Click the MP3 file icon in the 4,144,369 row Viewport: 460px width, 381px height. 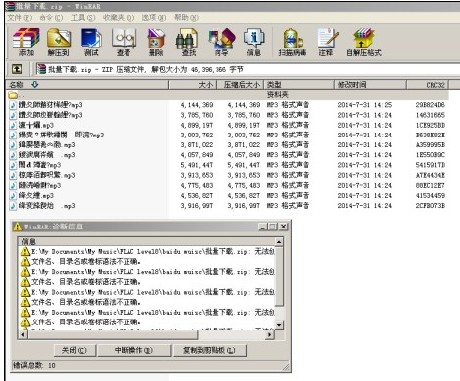pos(13,105)
